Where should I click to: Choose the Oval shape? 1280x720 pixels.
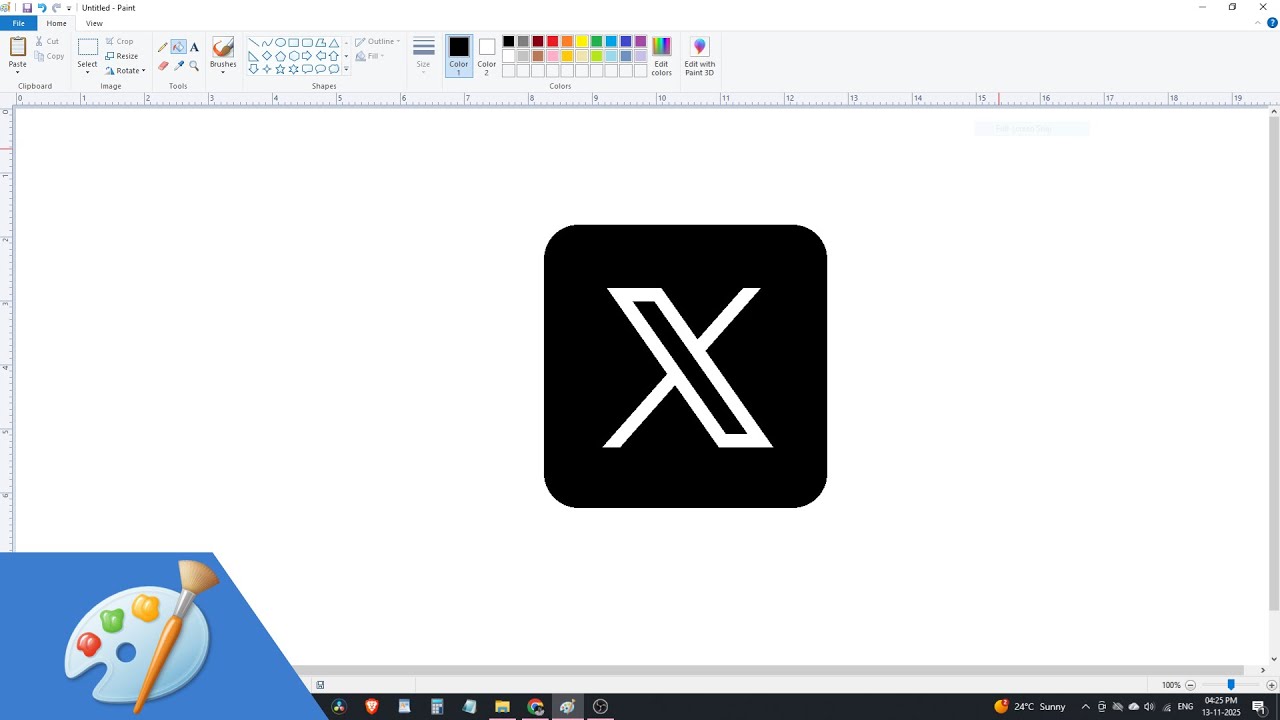coord(280,43)
